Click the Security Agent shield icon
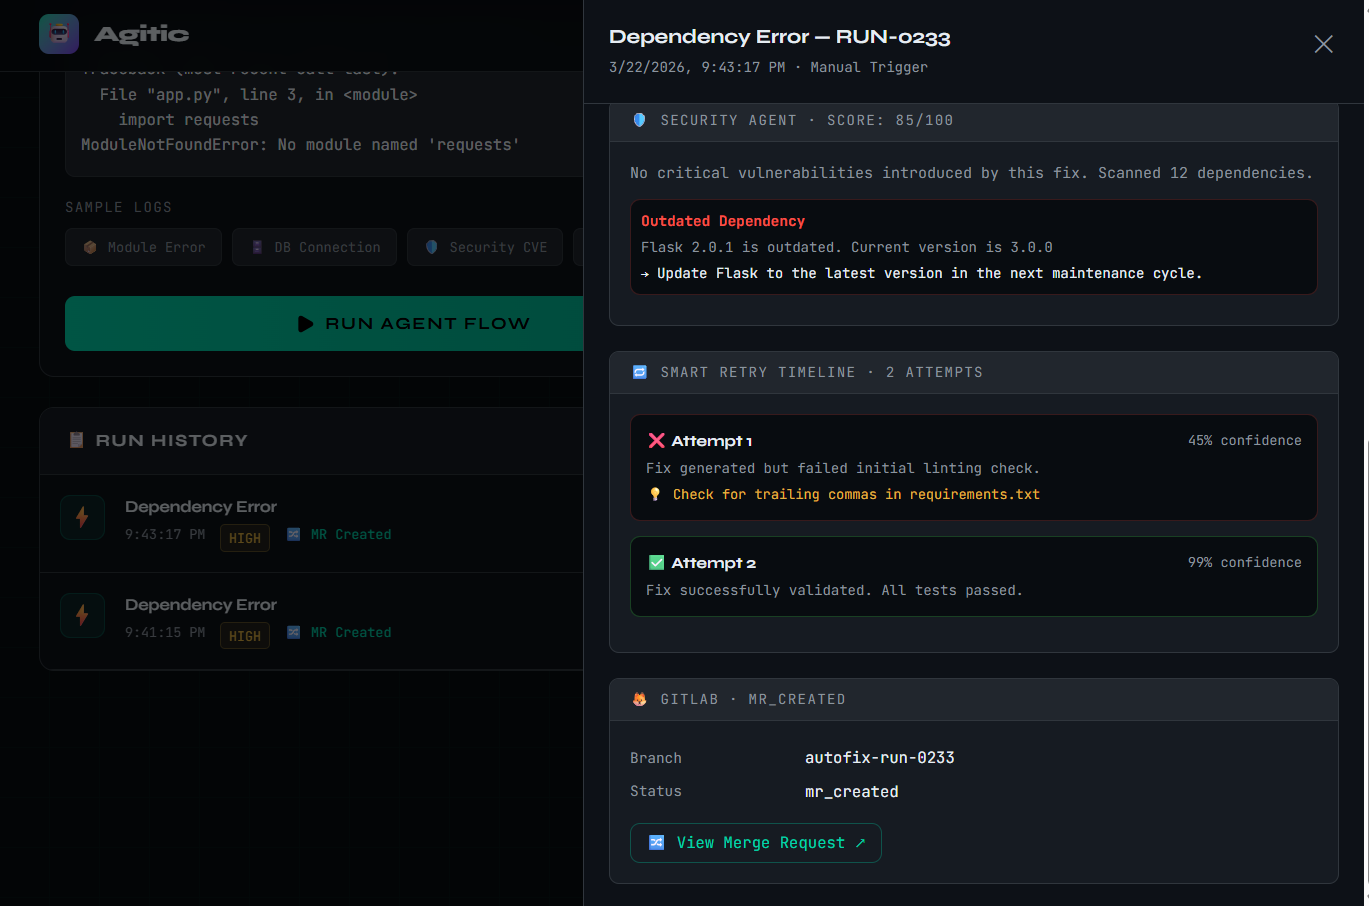Image resolution: width=1369 pixels, height=906 pixels. click(x=640, y=120)
